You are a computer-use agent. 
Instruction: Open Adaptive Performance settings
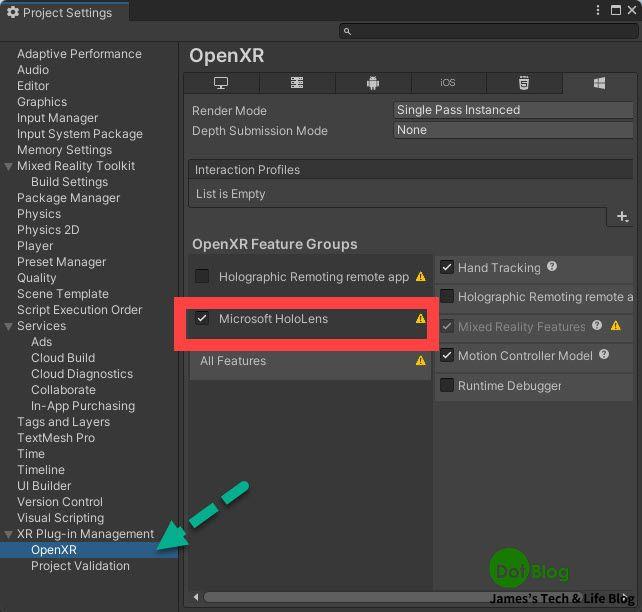(79, 54)
